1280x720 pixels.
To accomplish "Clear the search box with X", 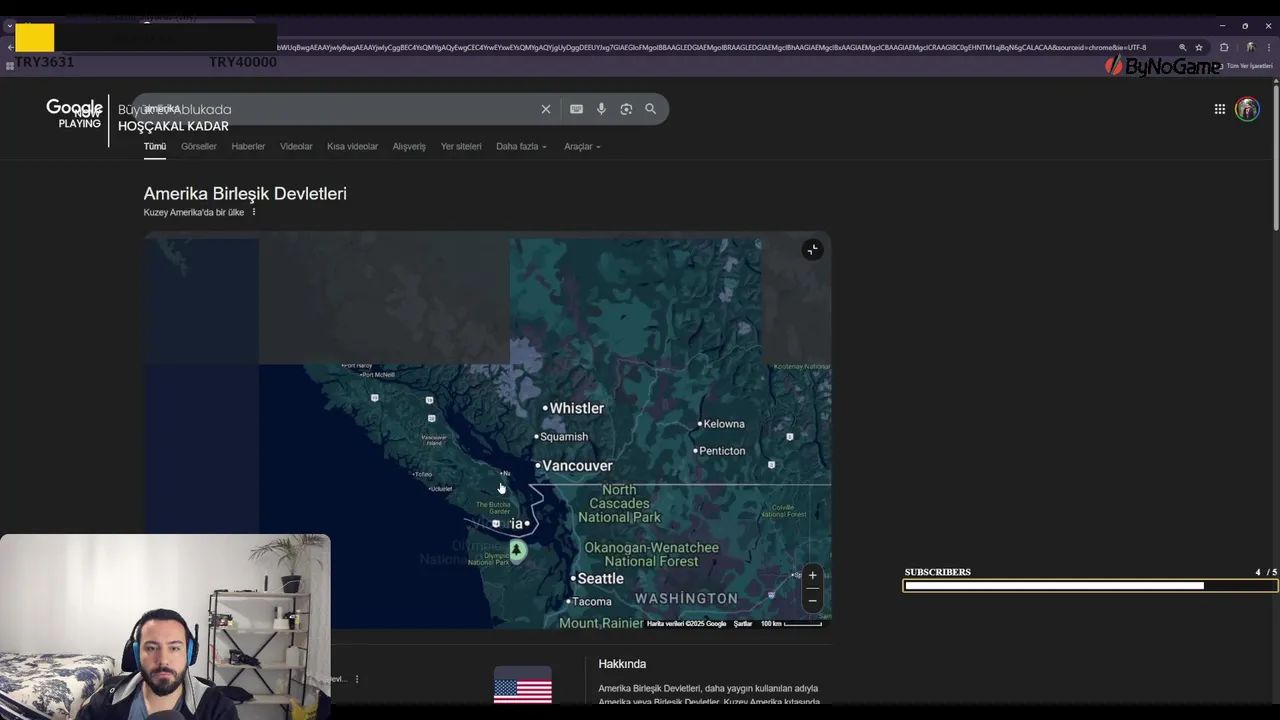I will pyautogui.click(x=545, y=109).
